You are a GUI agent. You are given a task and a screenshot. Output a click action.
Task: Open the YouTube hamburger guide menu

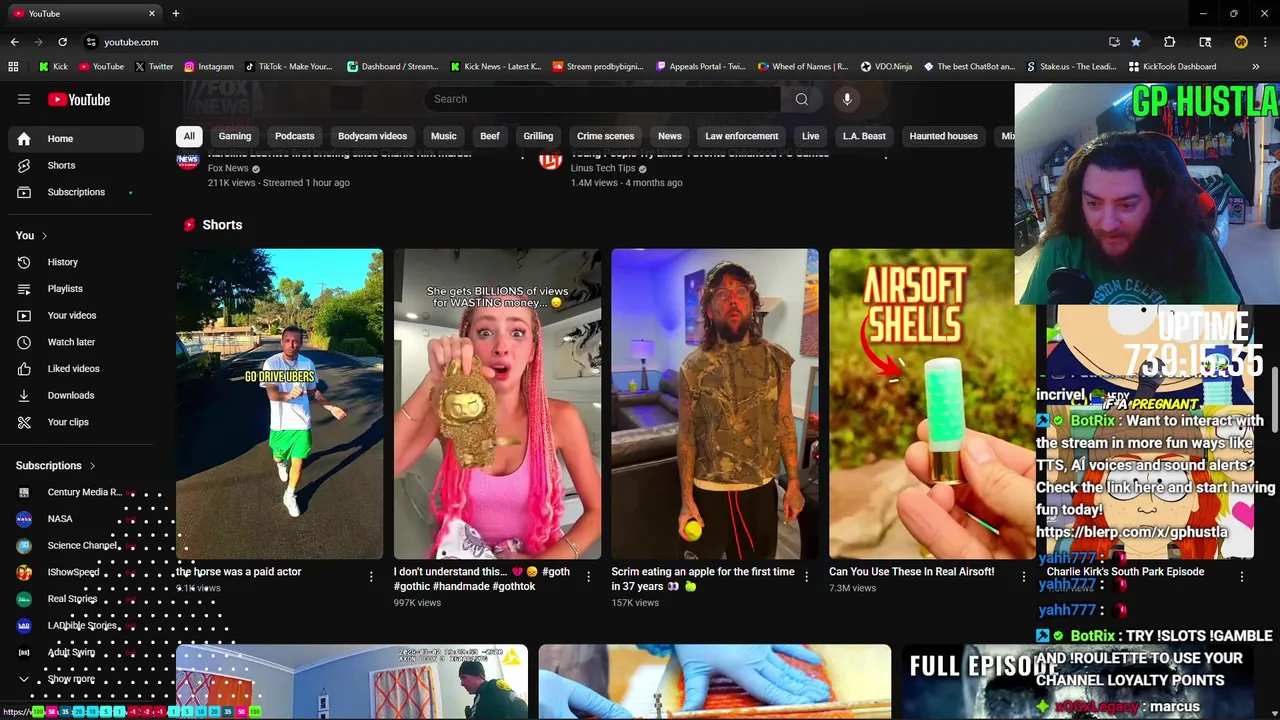click(x=24, y=99)
